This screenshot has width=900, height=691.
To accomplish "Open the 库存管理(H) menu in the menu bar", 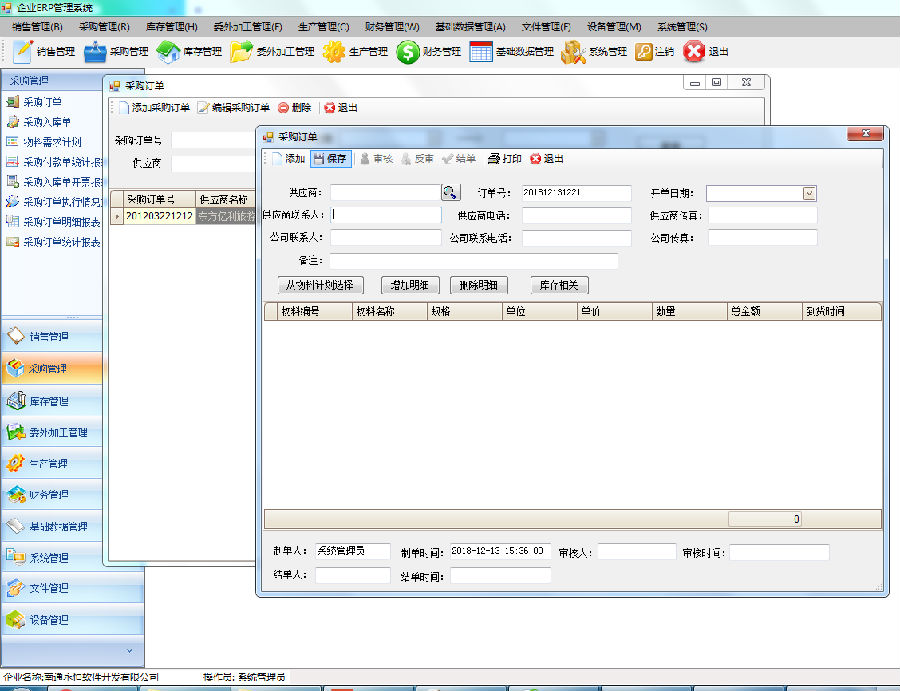I will tap(172, 27).
